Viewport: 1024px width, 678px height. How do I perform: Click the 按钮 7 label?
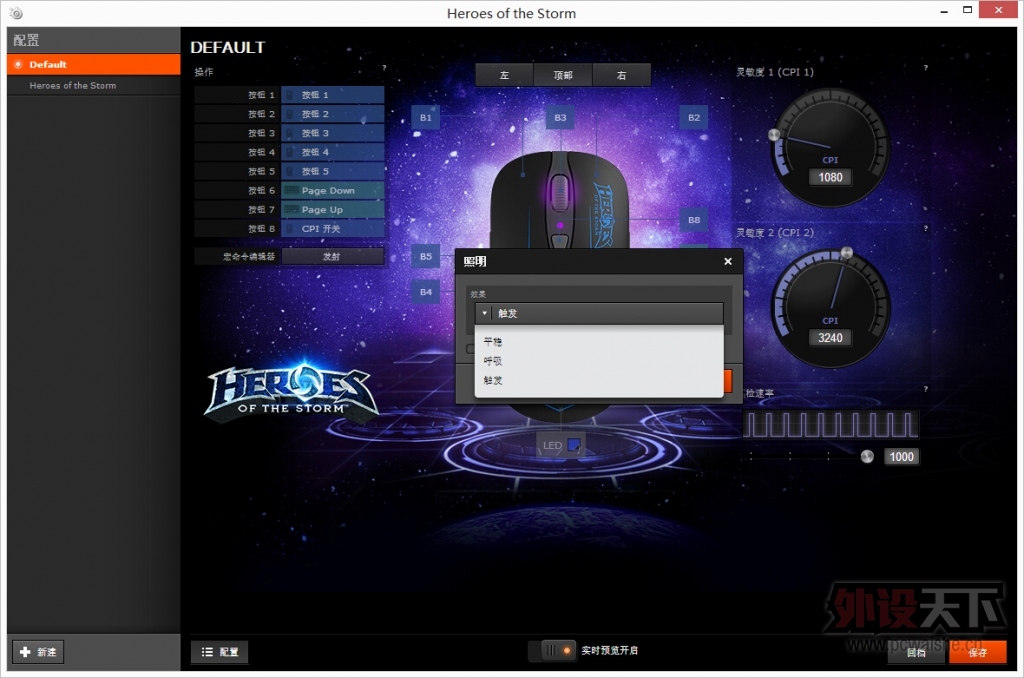[x=261, y=210]
